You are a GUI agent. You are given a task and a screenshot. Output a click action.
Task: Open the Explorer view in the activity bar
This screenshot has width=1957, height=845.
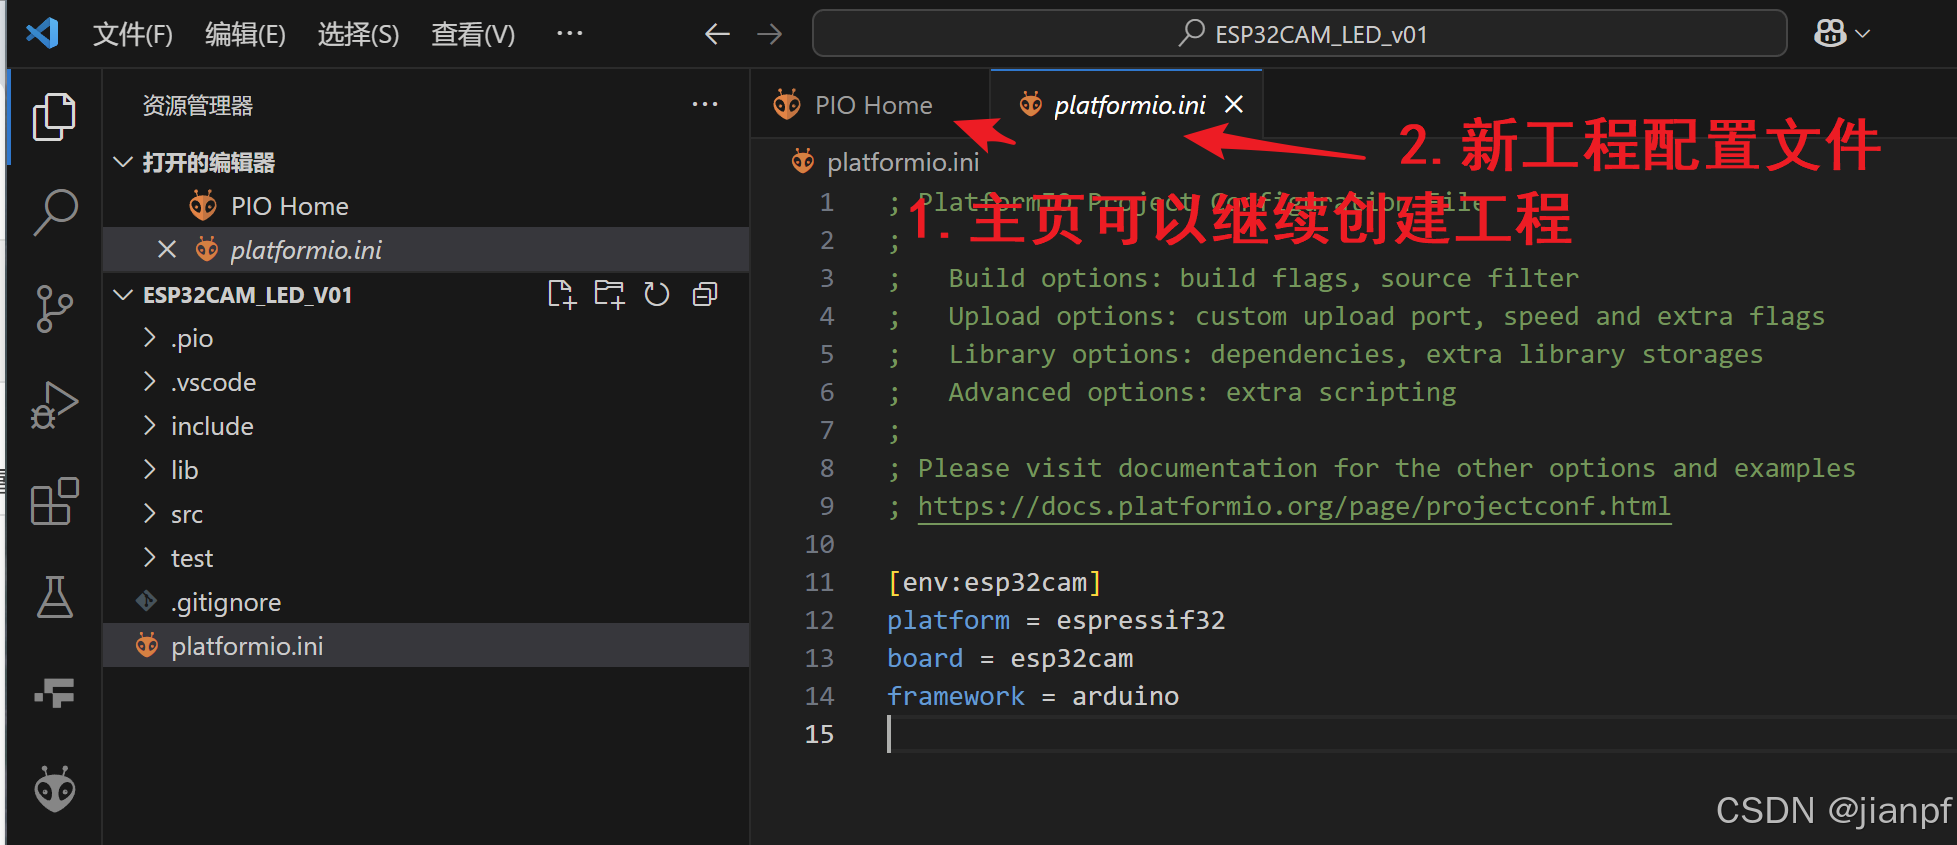(54, 117)
